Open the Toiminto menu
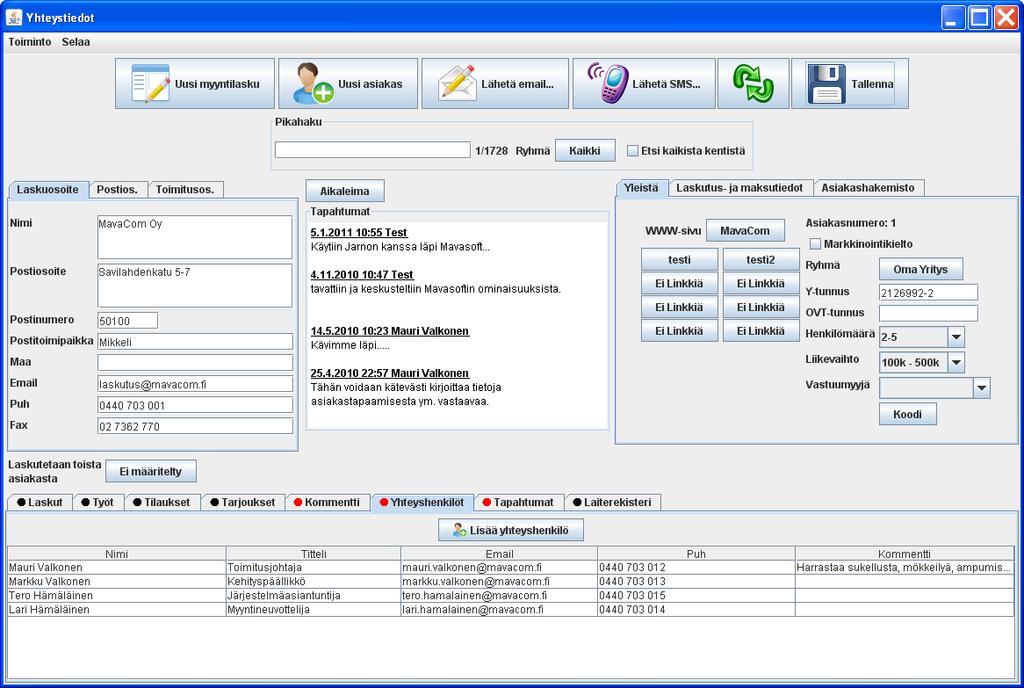Screen dimensions: 1024x688 [x=29, y=42]
